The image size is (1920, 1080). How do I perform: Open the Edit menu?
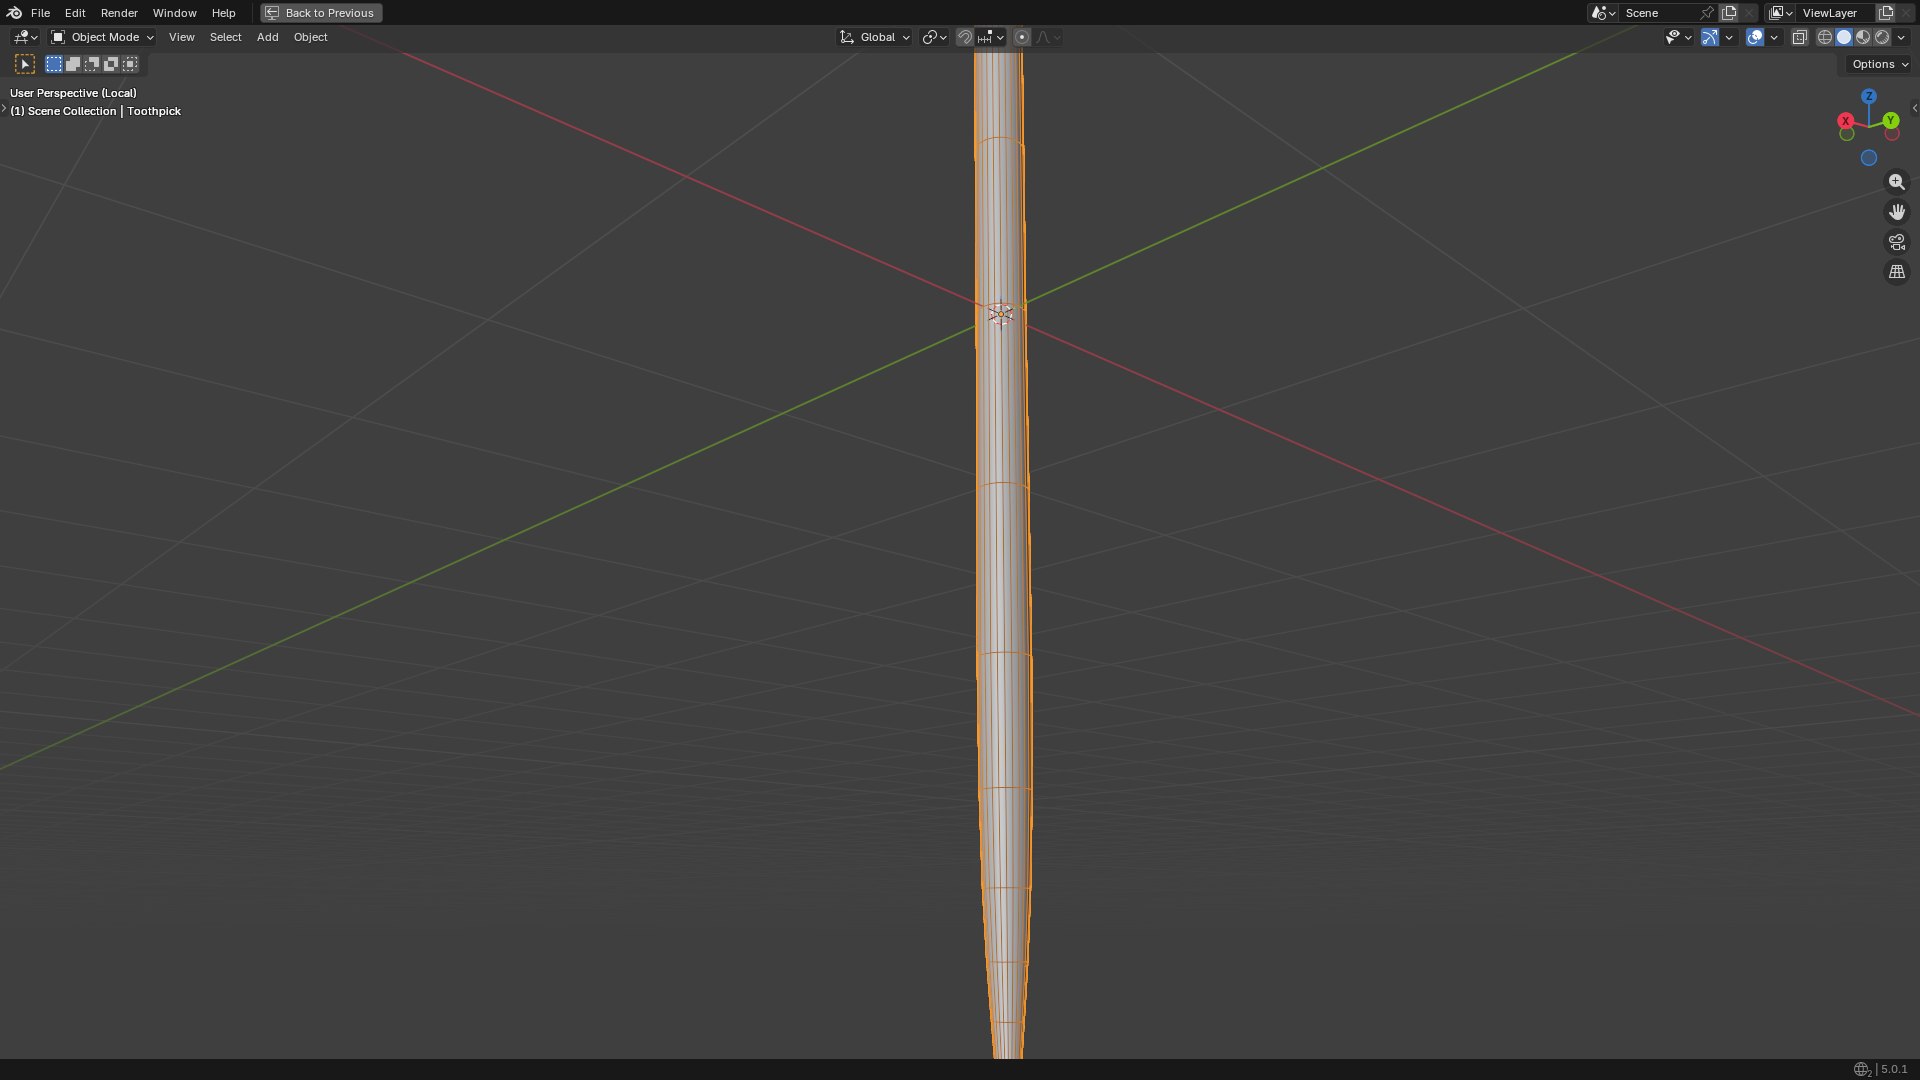point(75,13)
